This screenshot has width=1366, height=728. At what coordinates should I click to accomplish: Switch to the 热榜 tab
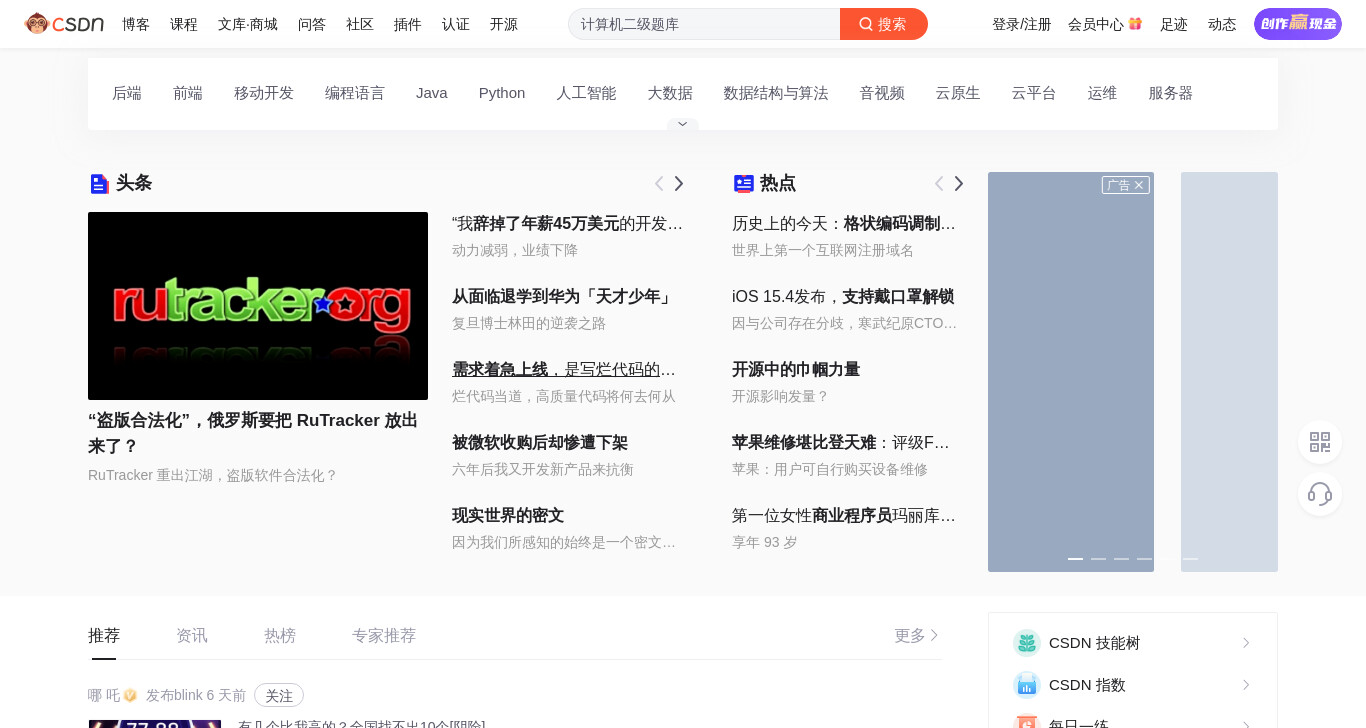tap(280, 636)
